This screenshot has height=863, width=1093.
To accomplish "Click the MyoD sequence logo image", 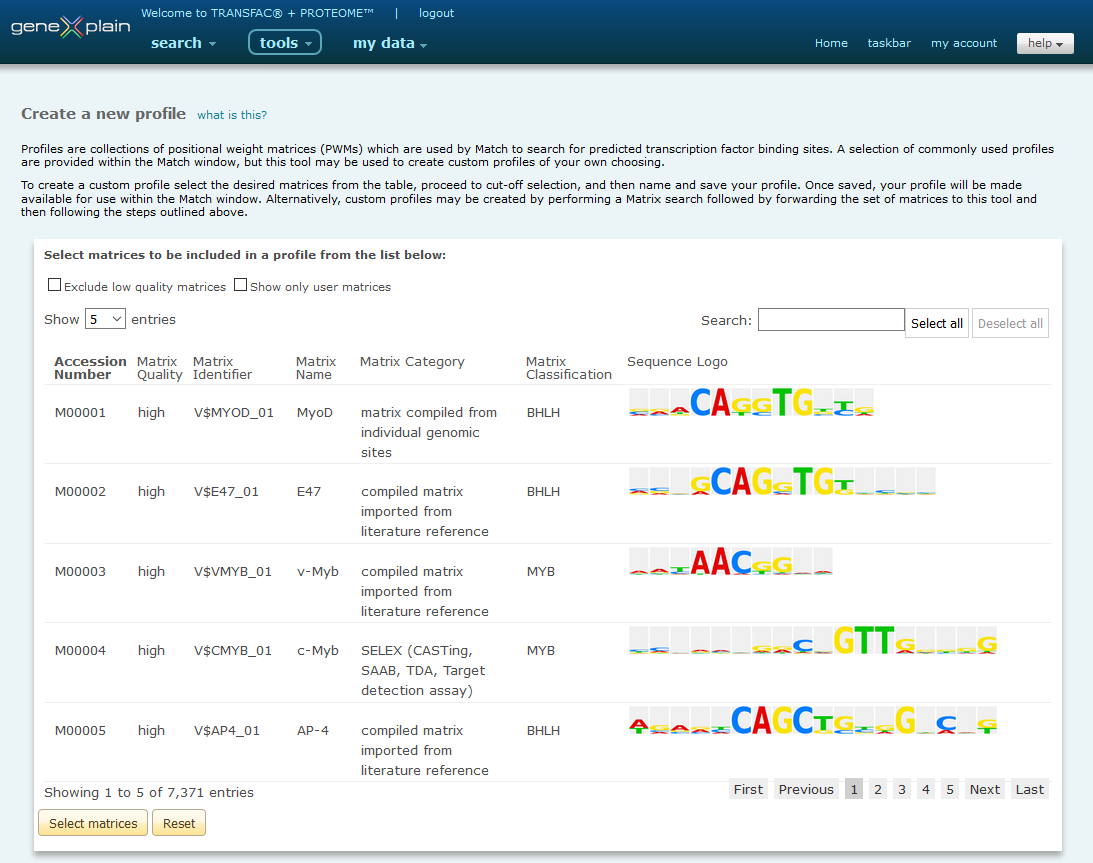I will pyautogui.click(x=751, y=402).
